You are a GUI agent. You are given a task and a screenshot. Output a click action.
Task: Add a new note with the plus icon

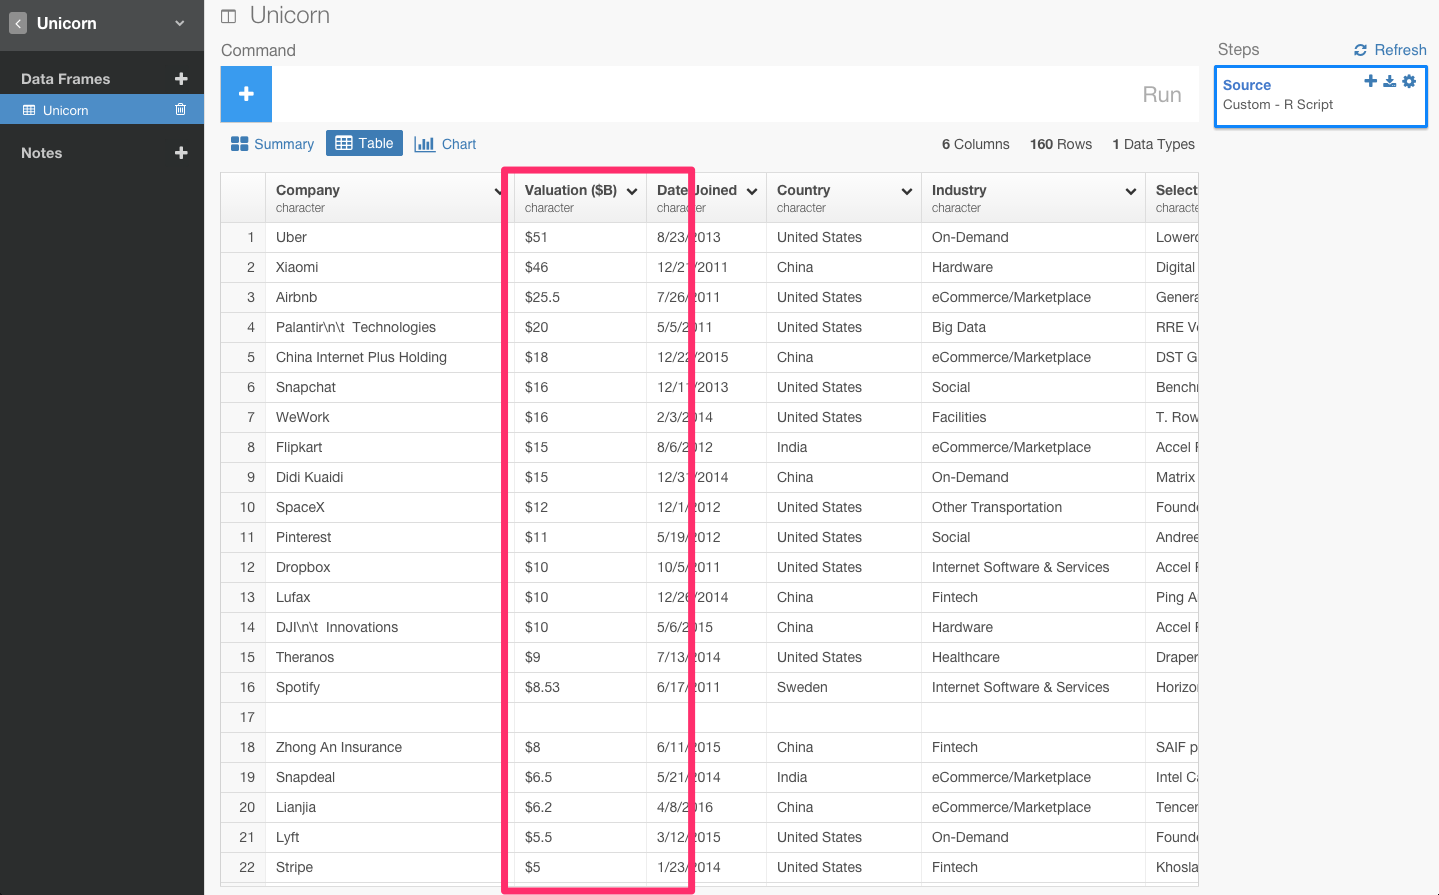coord(181,153)
